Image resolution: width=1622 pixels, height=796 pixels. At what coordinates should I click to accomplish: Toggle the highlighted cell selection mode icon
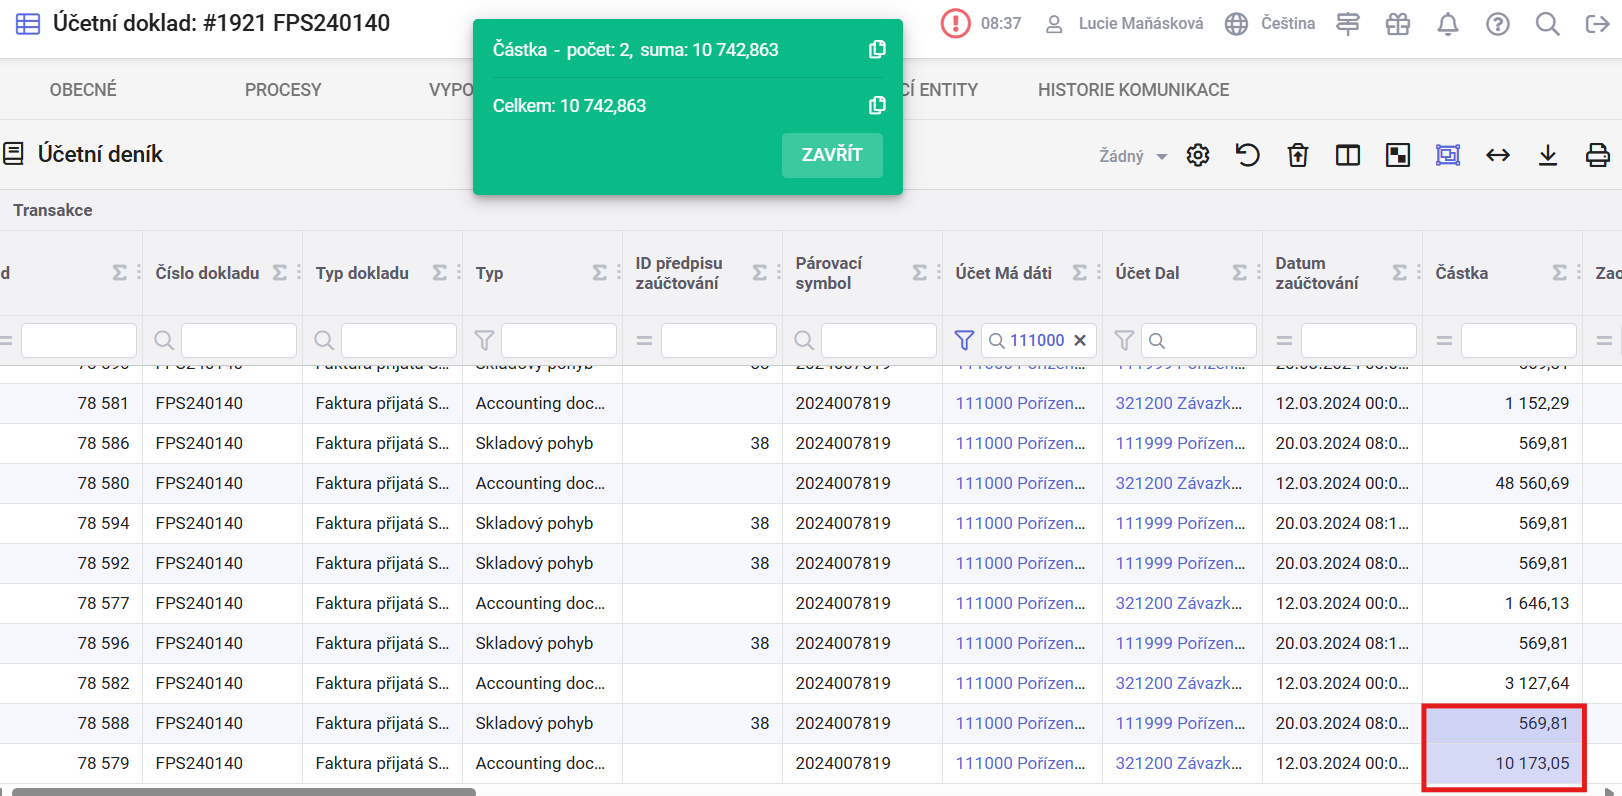tap(1448, 155)
